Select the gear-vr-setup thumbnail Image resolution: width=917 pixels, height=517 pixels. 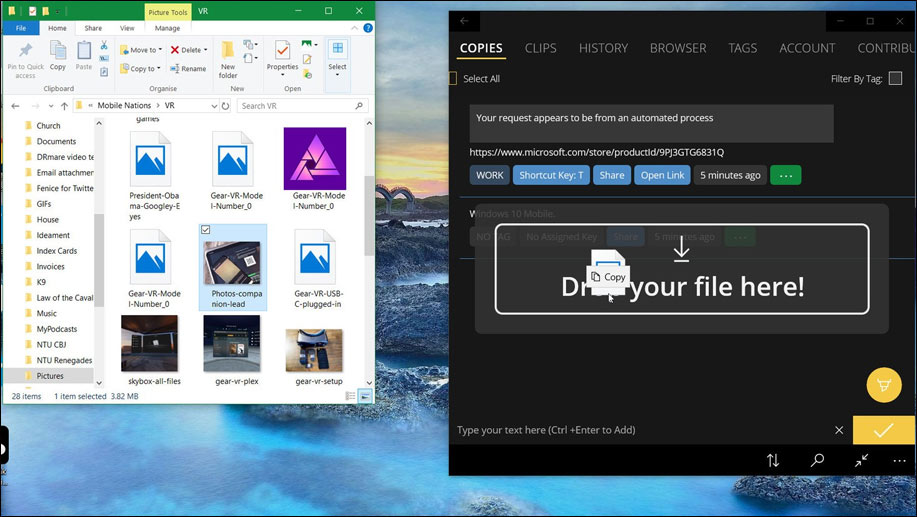coord(315,350)
